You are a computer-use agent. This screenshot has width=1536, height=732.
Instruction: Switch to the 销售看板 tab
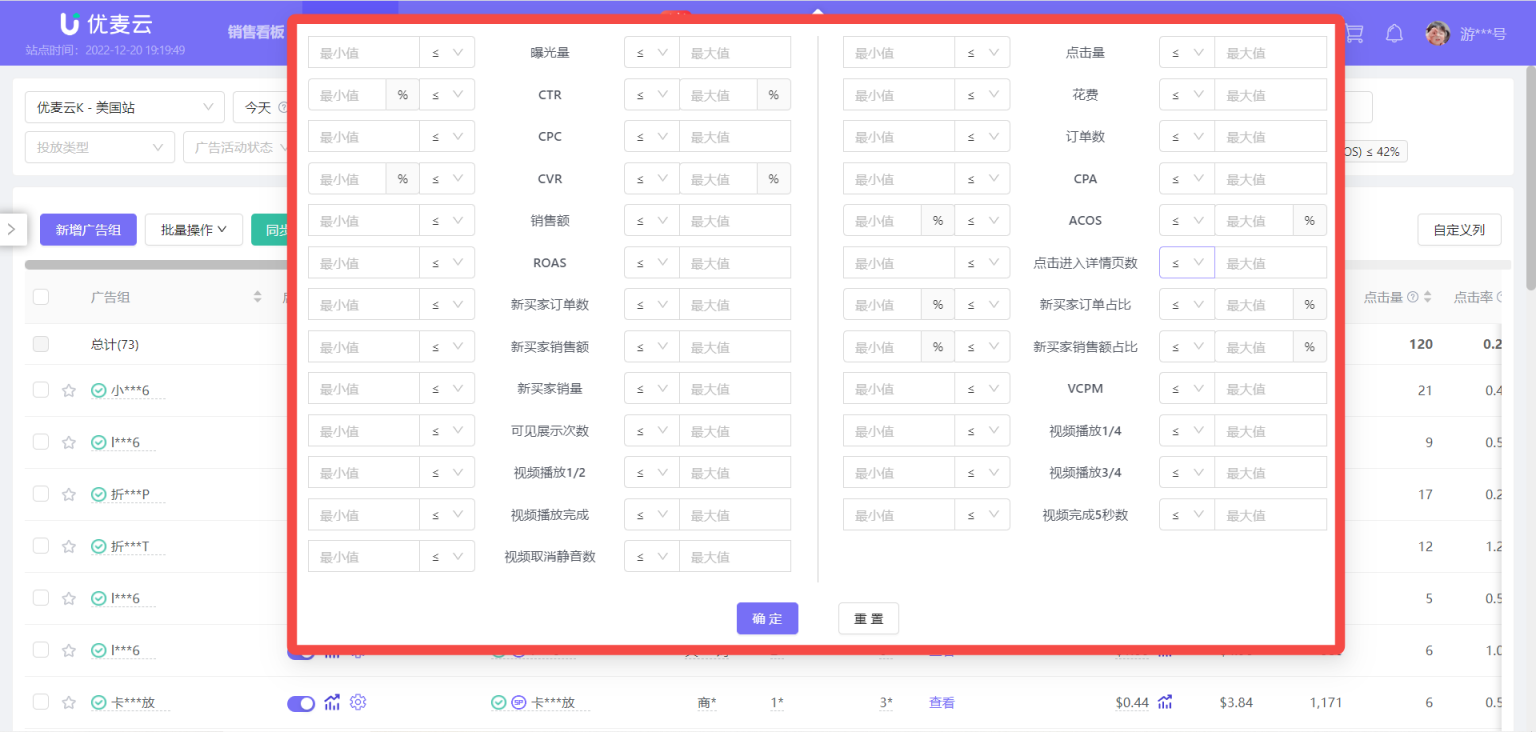pyautogui.click(x=256, y=31)
